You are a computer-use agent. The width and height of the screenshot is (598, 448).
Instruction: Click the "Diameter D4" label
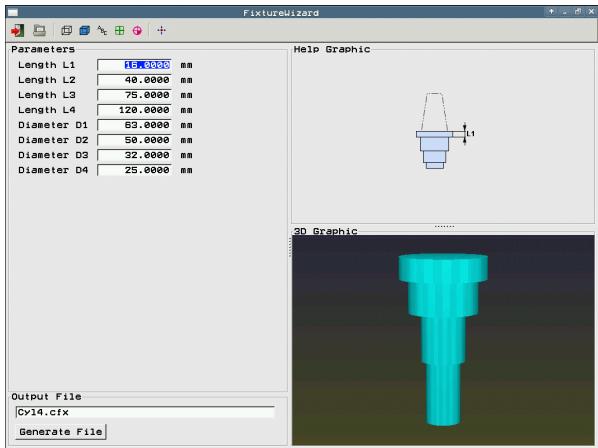(53, 170)
